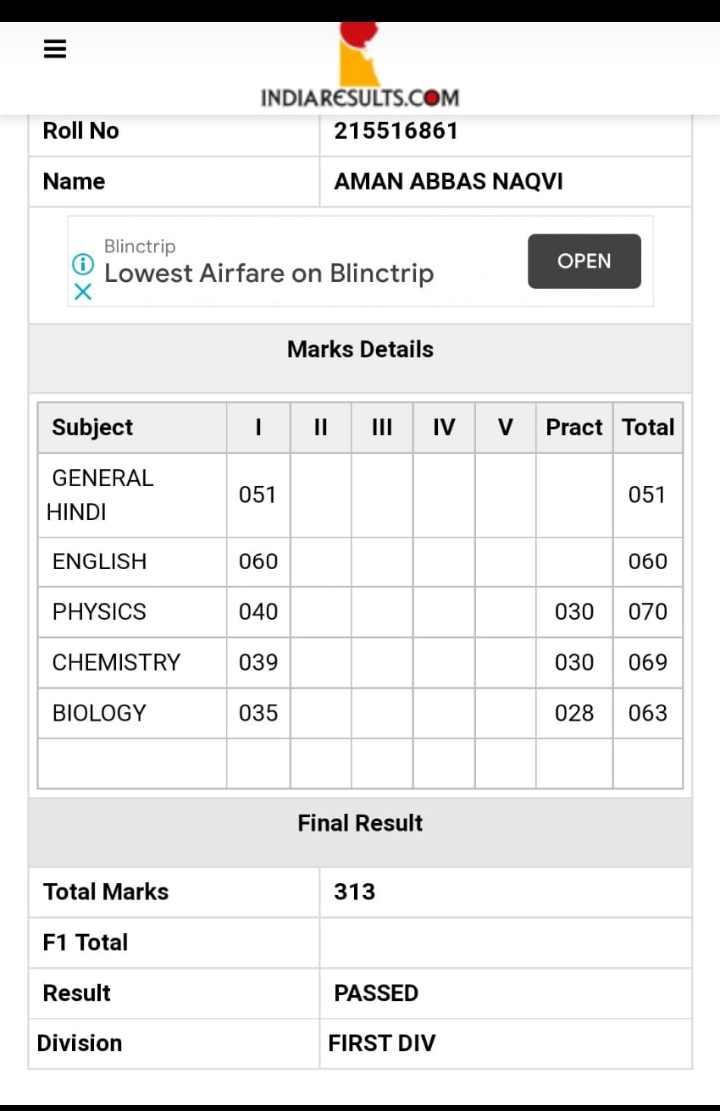This screenshot has width=720, height=1111.
Task: Click CHEMISTRY practical marks 030
Action: 574,662
